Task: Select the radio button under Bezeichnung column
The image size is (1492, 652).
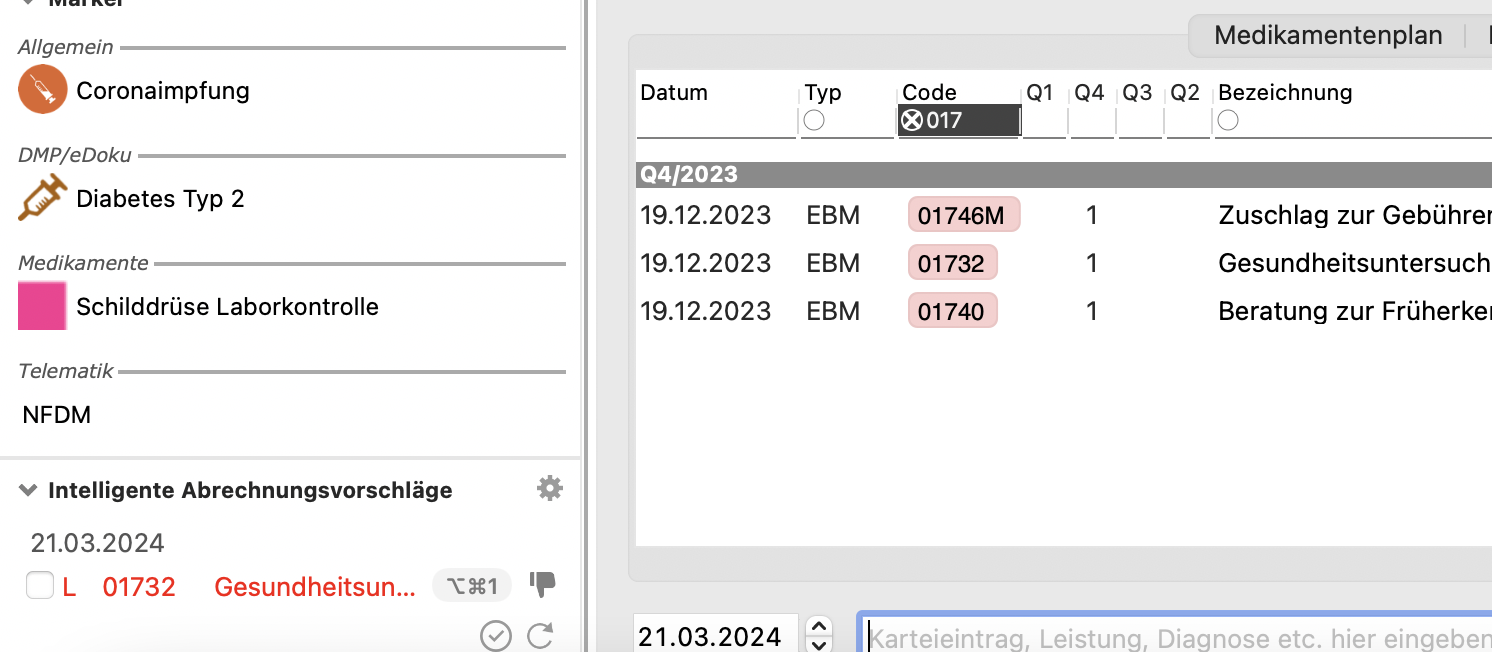Action: click(x=1228, y=120)
